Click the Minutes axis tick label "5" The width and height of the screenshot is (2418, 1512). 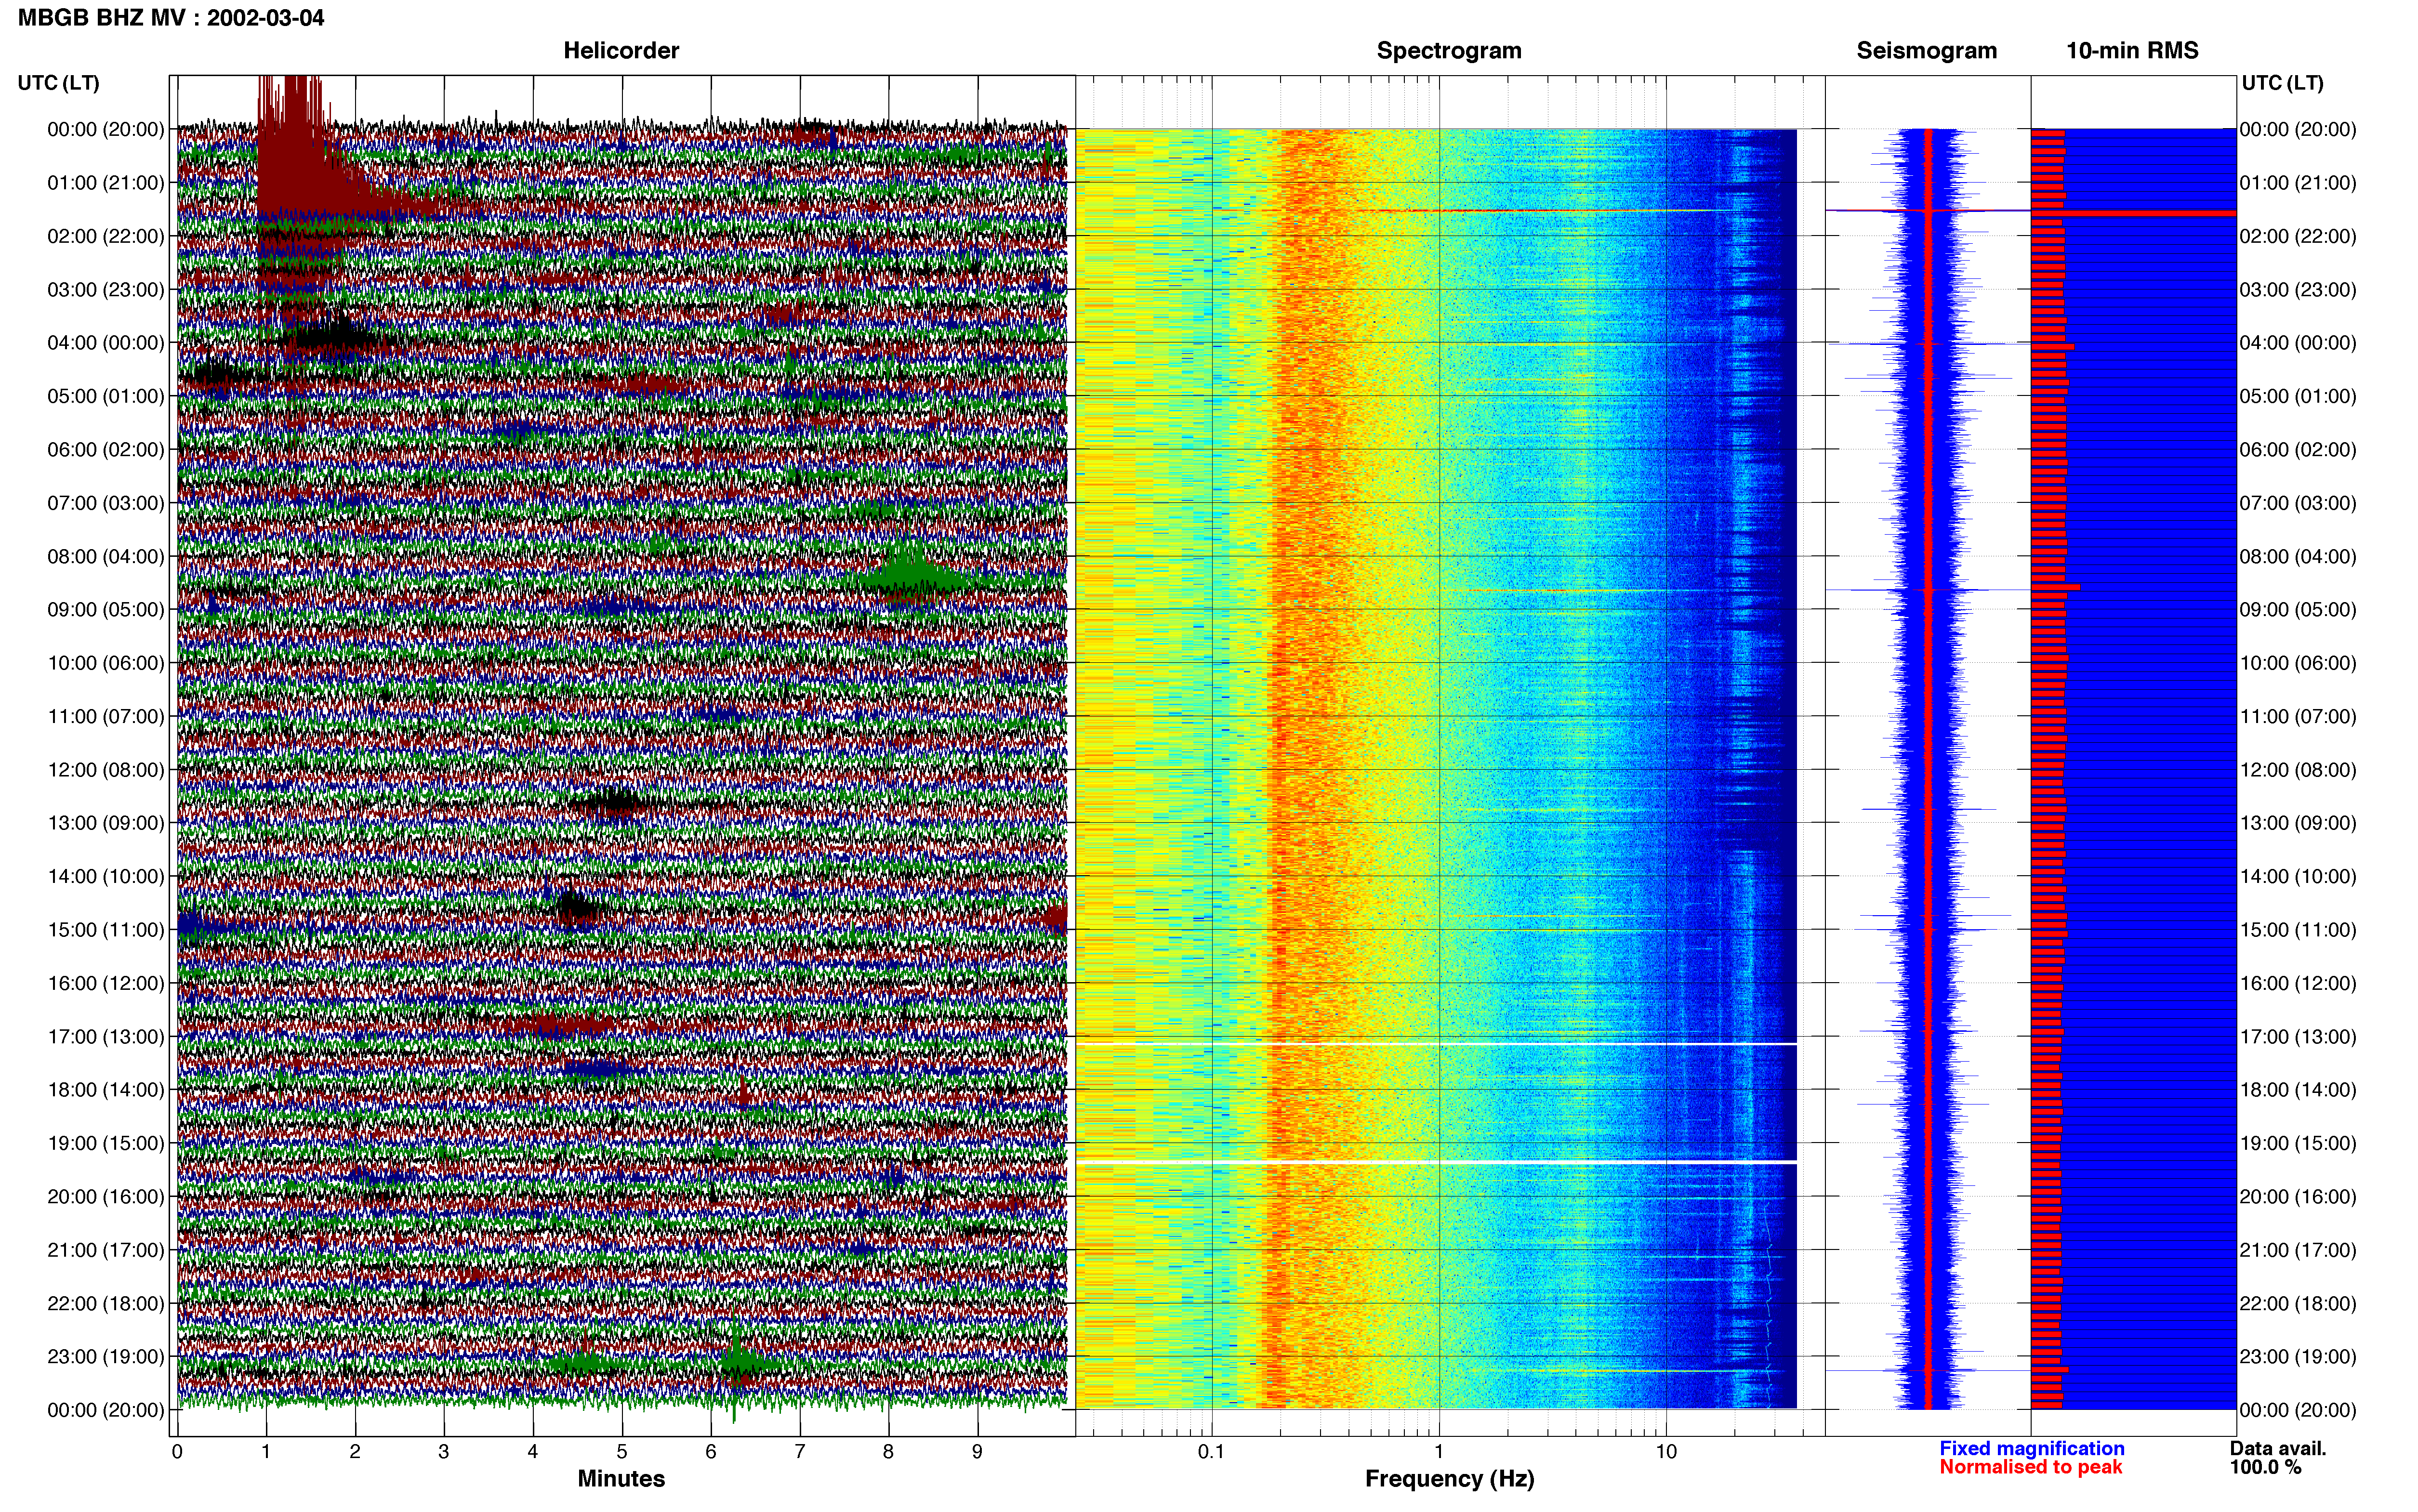pos(622,1452)
